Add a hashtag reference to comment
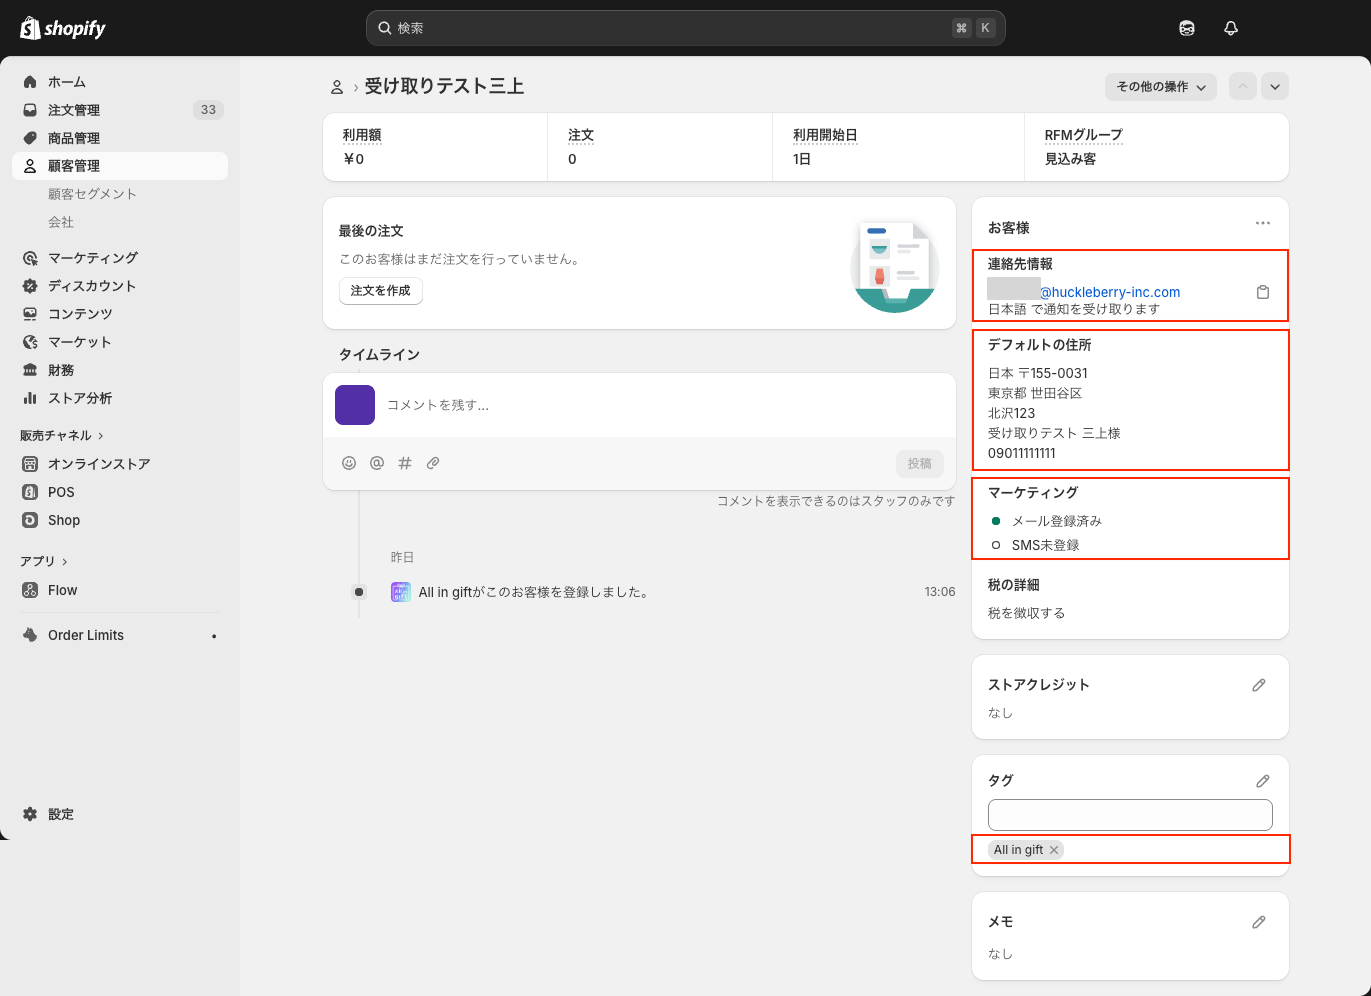The height and width of the screenshot is (996, 1371). coord(405,463)
